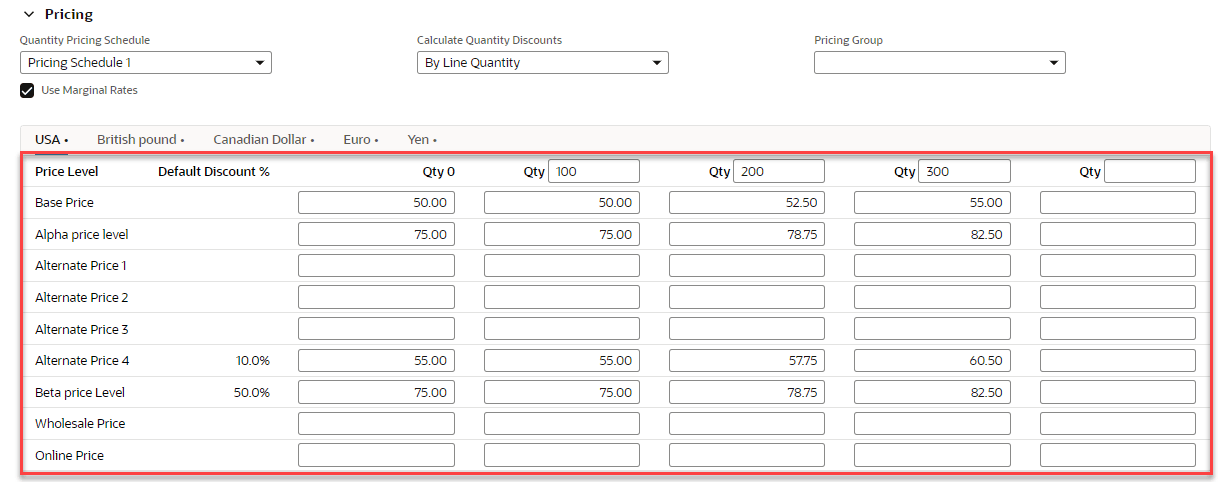The image size is (1223, 482).
Task: Click Alpha price level field showing 78.75
Action: point(747,234)
